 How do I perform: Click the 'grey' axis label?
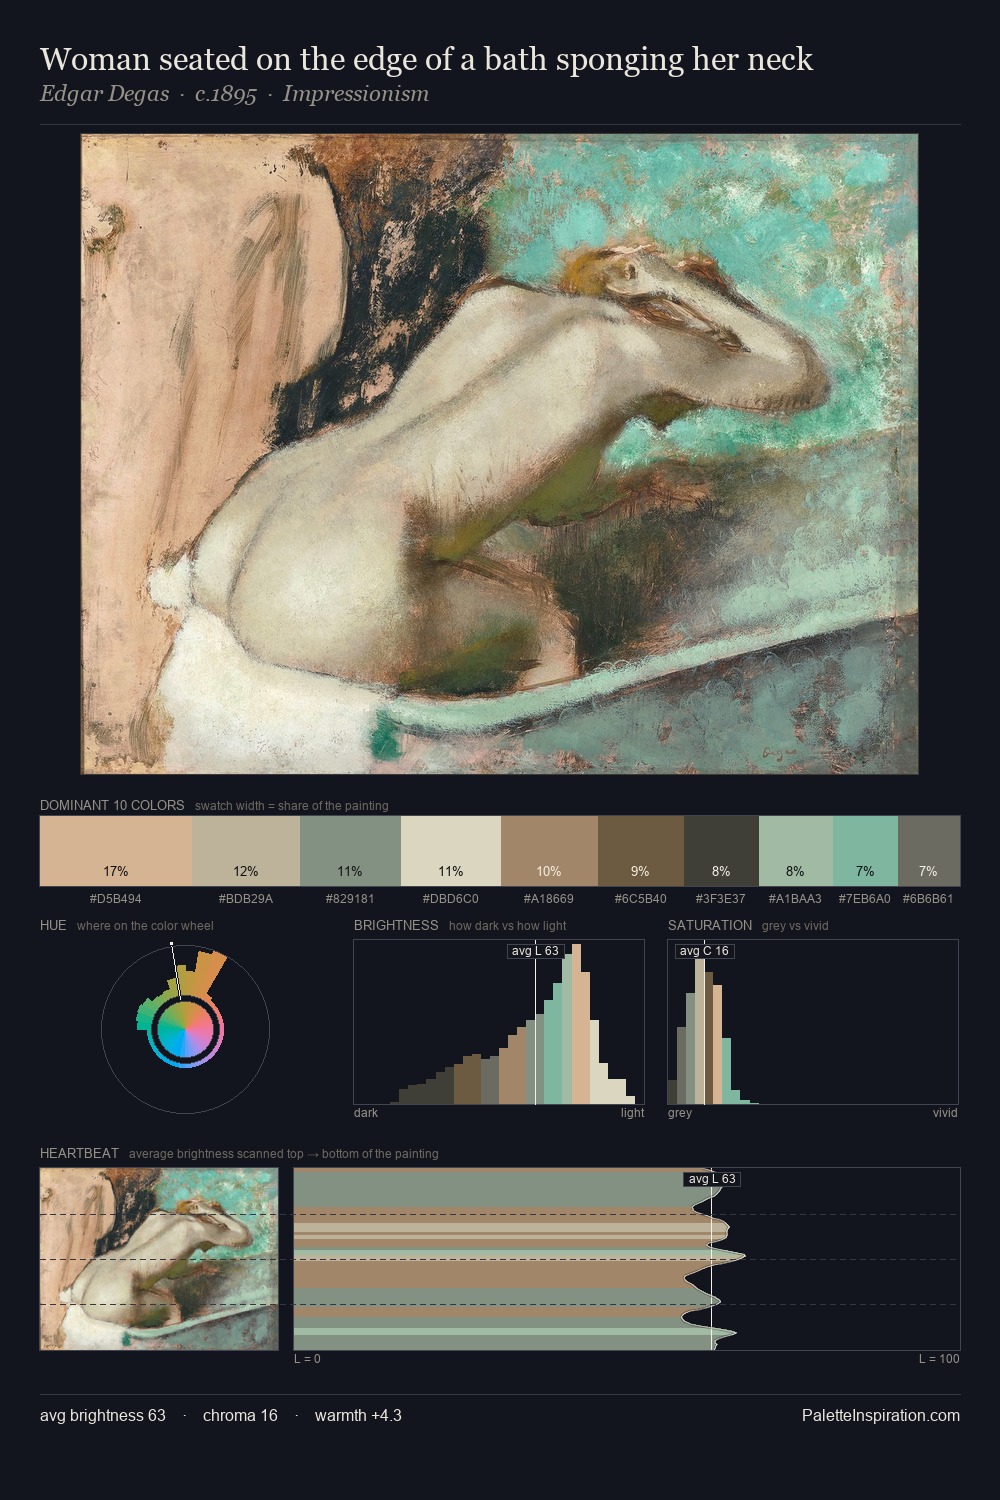click(680, 1113)
